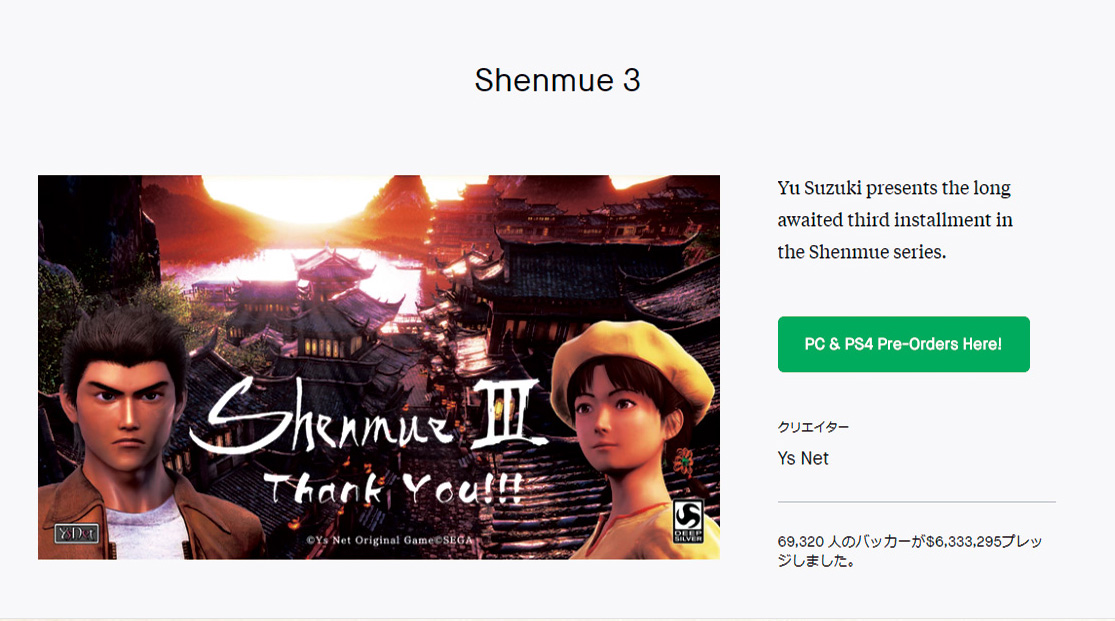
Task: Click the Ys Net Original Game SEGA copyright line
Action: pos(390,540)
